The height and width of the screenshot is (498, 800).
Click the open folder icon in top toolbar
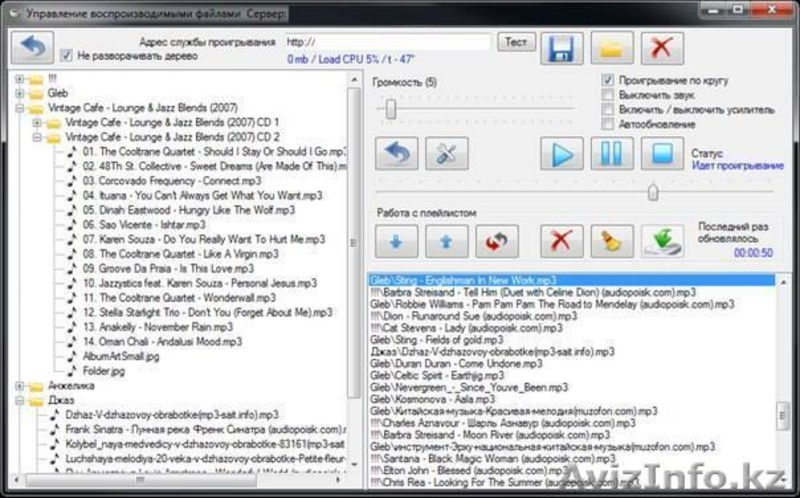(x=612, y=48)
